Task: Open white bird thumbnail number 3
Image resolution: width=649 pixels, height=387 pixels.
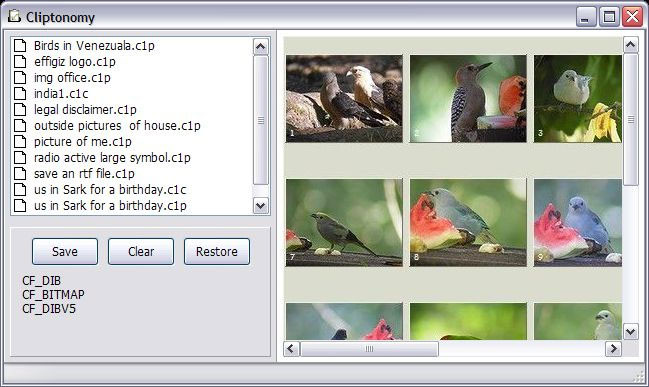Action: click(578, 99)
